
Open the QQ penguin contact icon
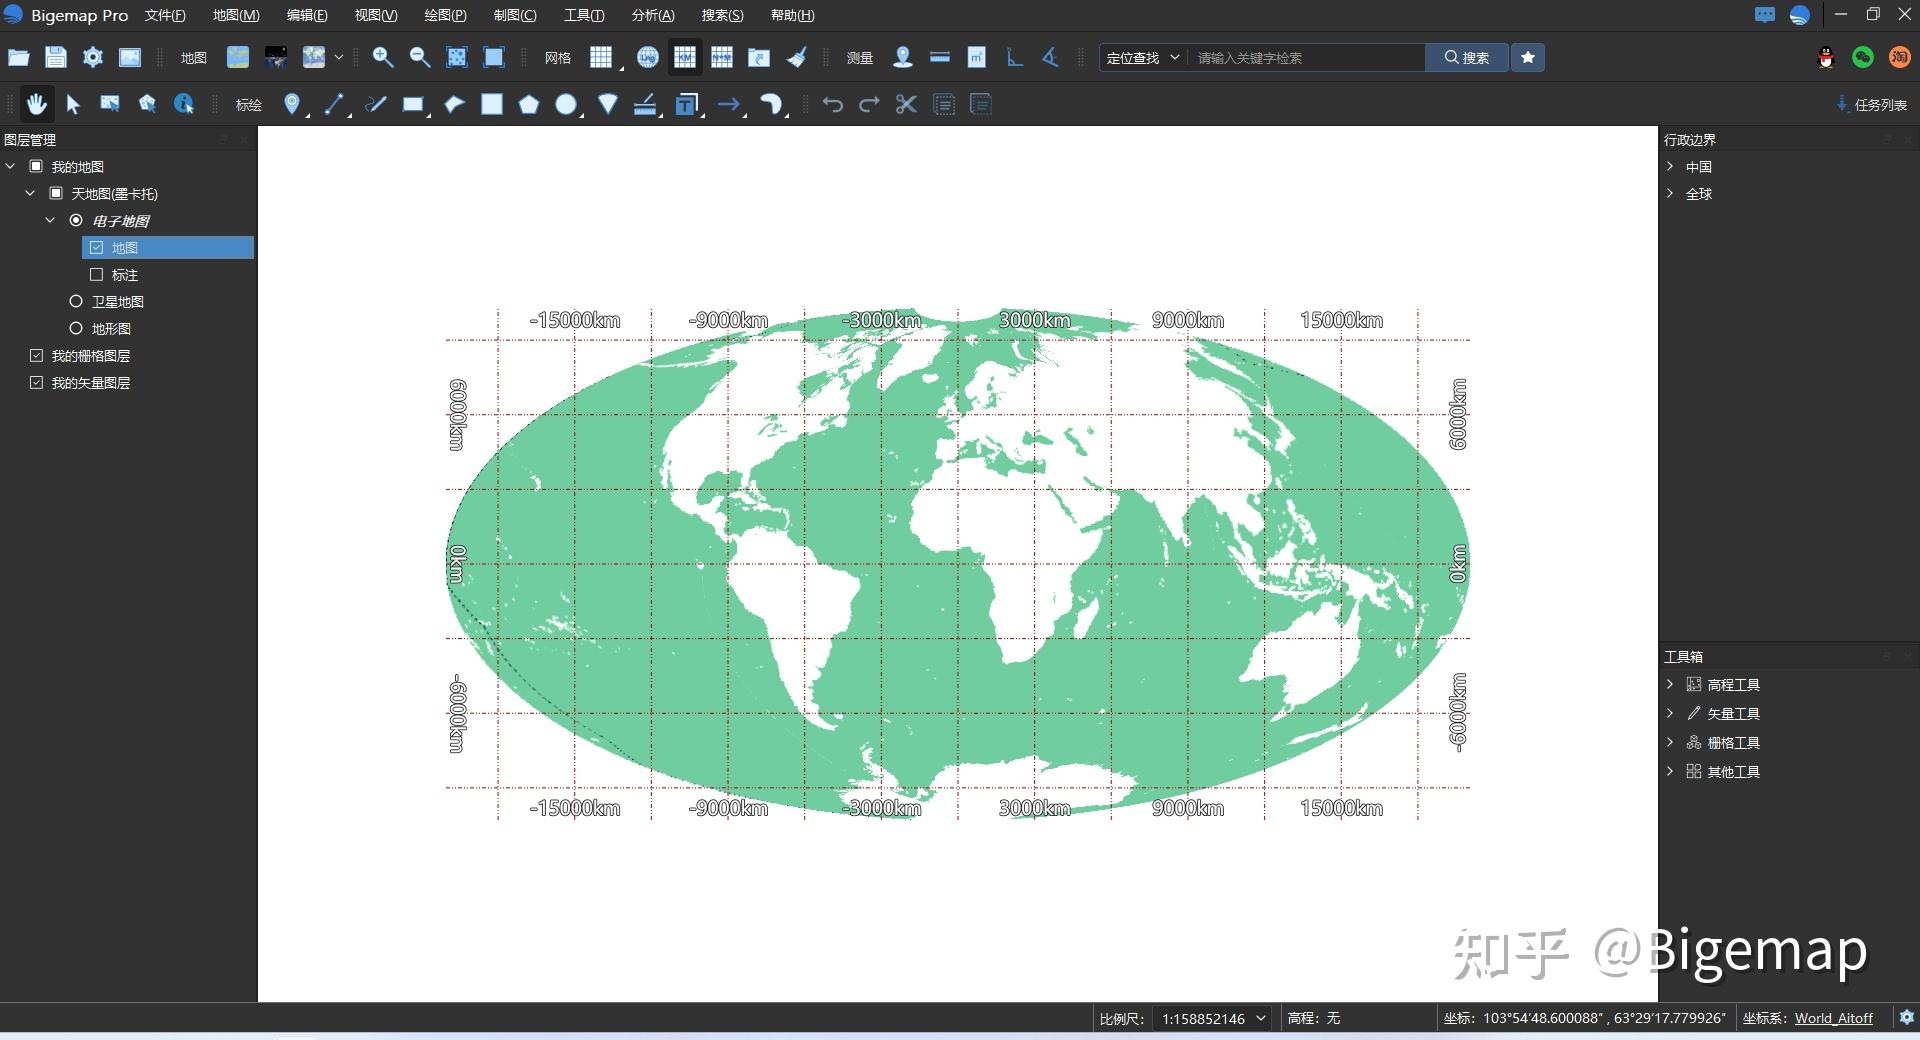(1826, 58)
